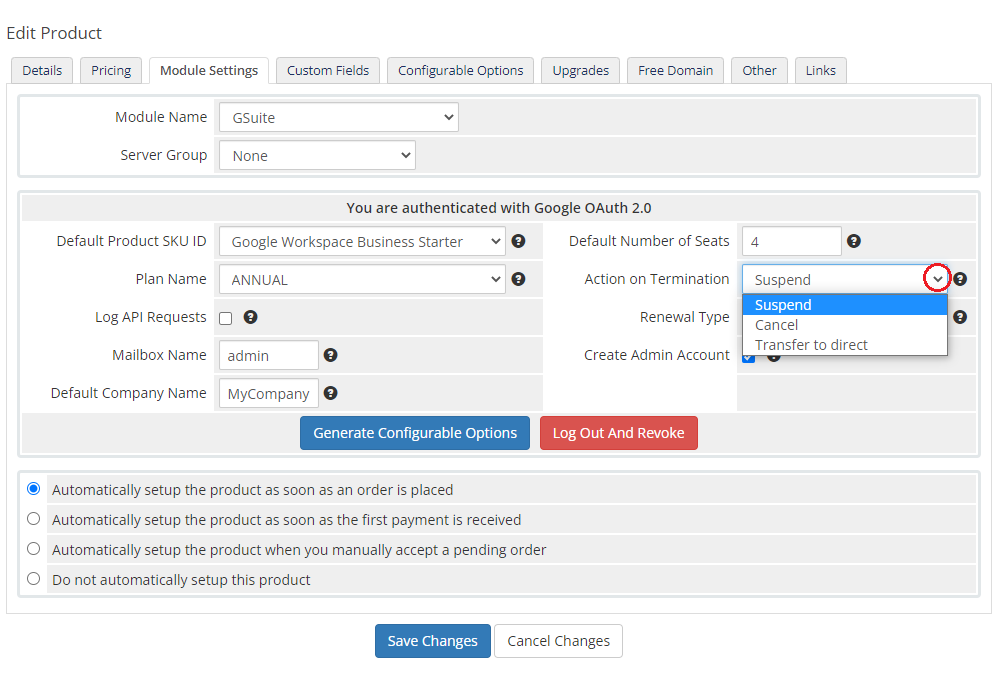The width and height of the screenshot is (998, 696).
Task: Choose Cancel in the termination list
Action: [x=845, y=325]
